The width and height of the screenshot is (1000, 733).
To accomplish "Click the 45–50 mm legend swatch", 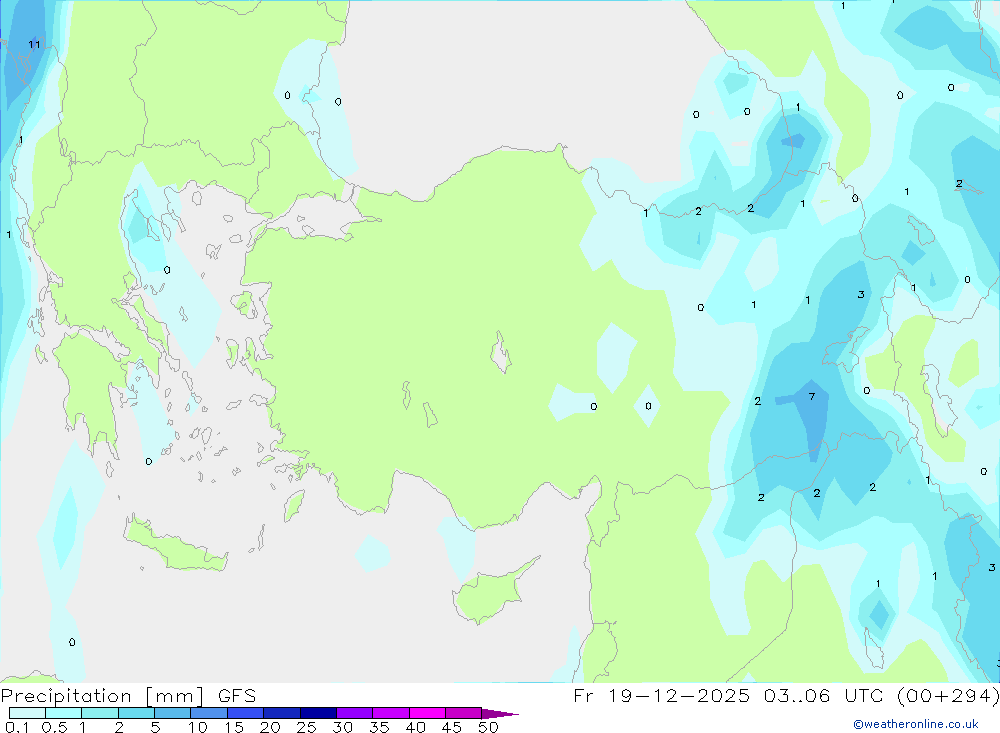I will (464, 713).
